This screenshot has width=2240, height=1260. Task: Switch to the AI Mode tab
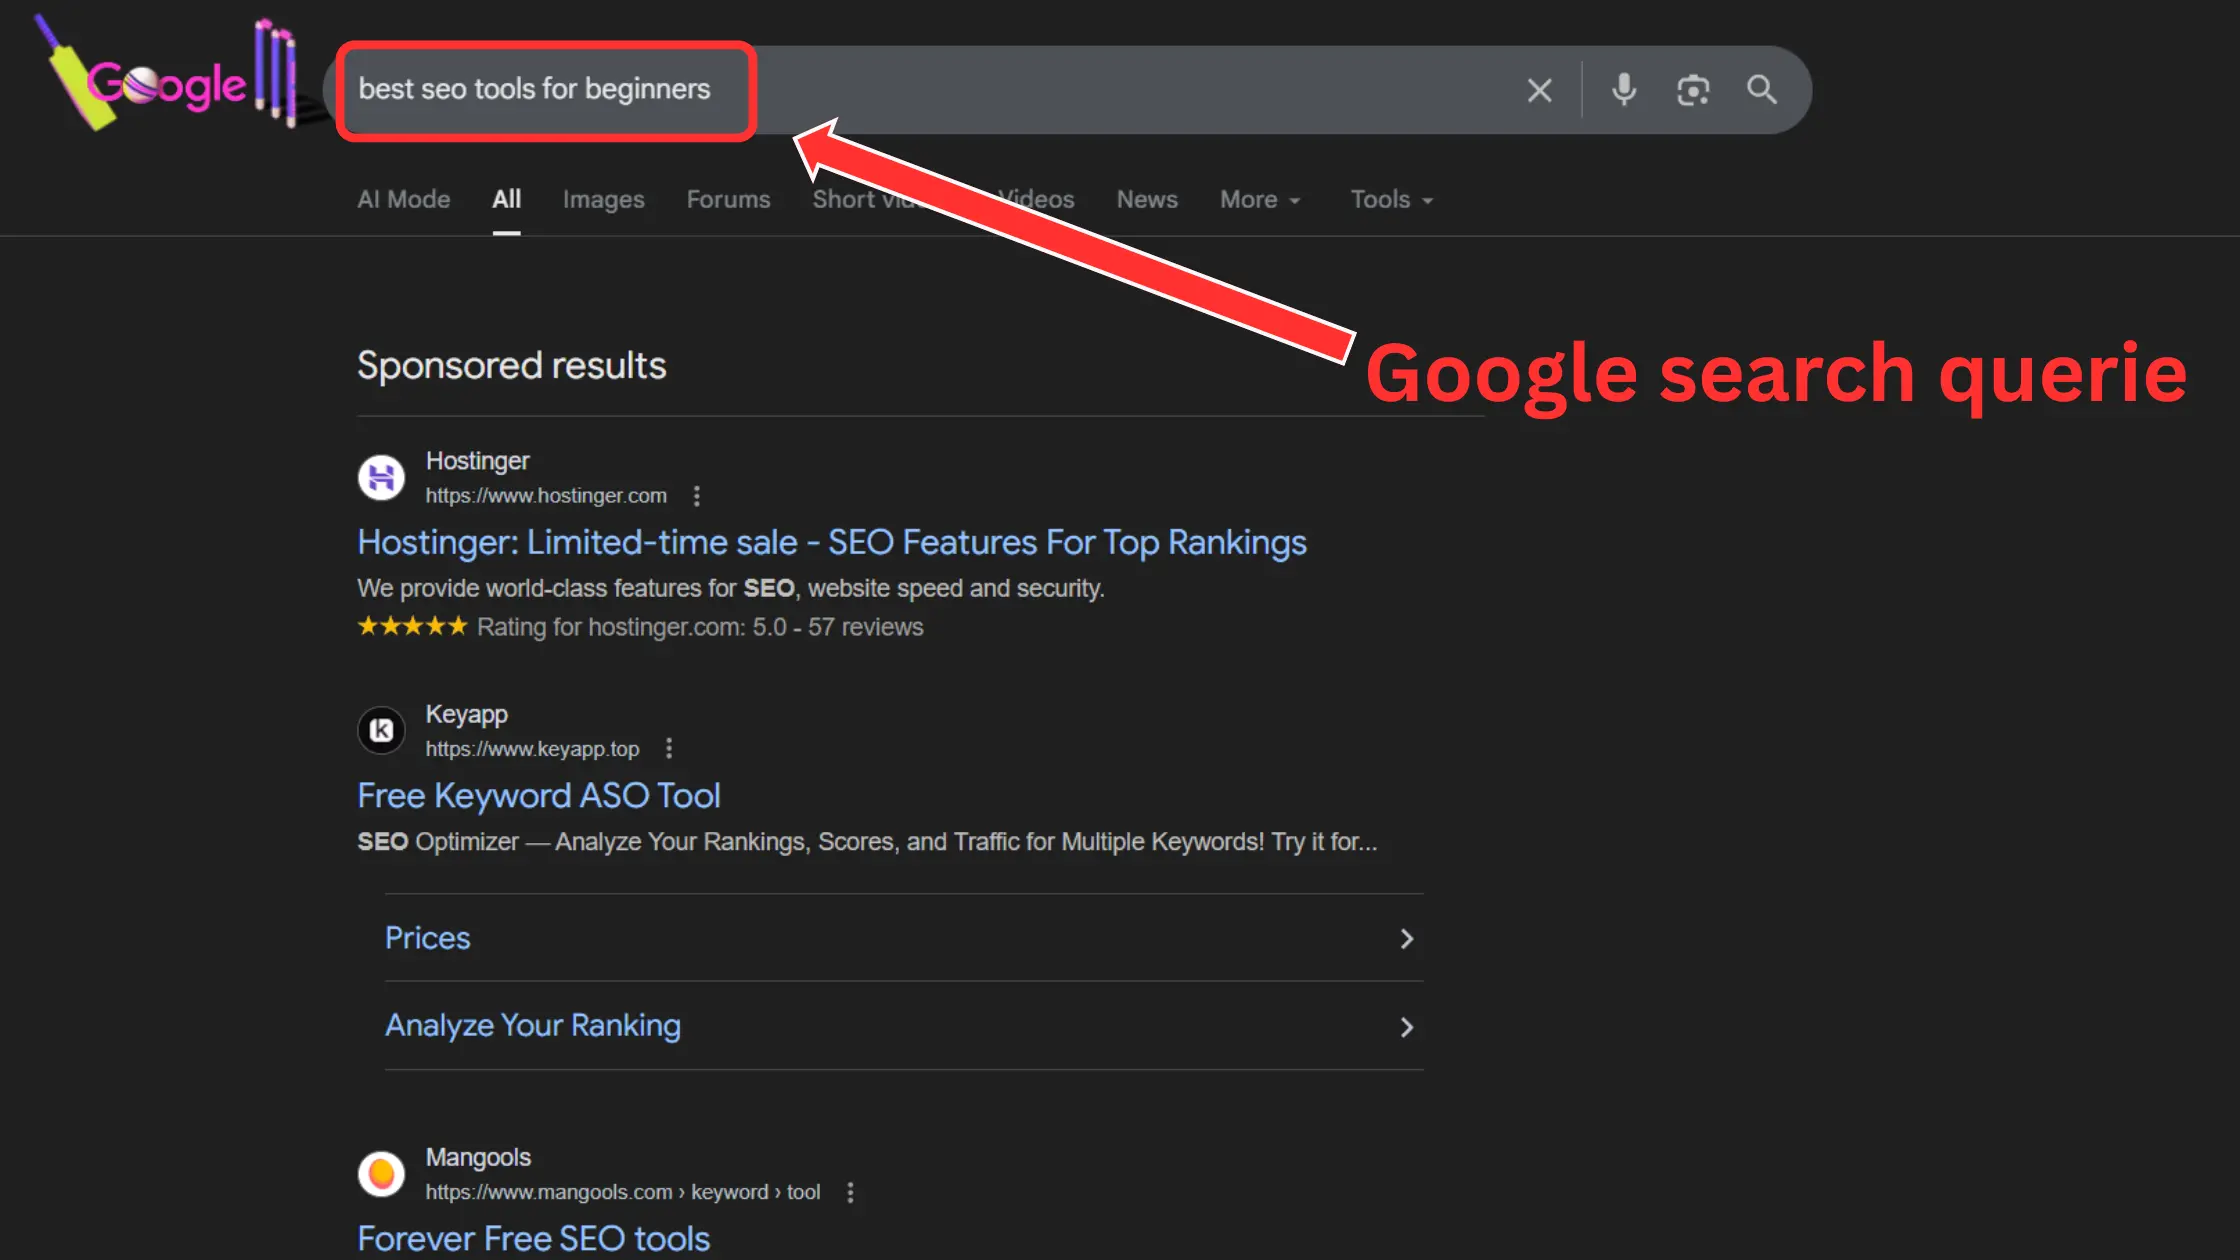[x=404, y=199]
